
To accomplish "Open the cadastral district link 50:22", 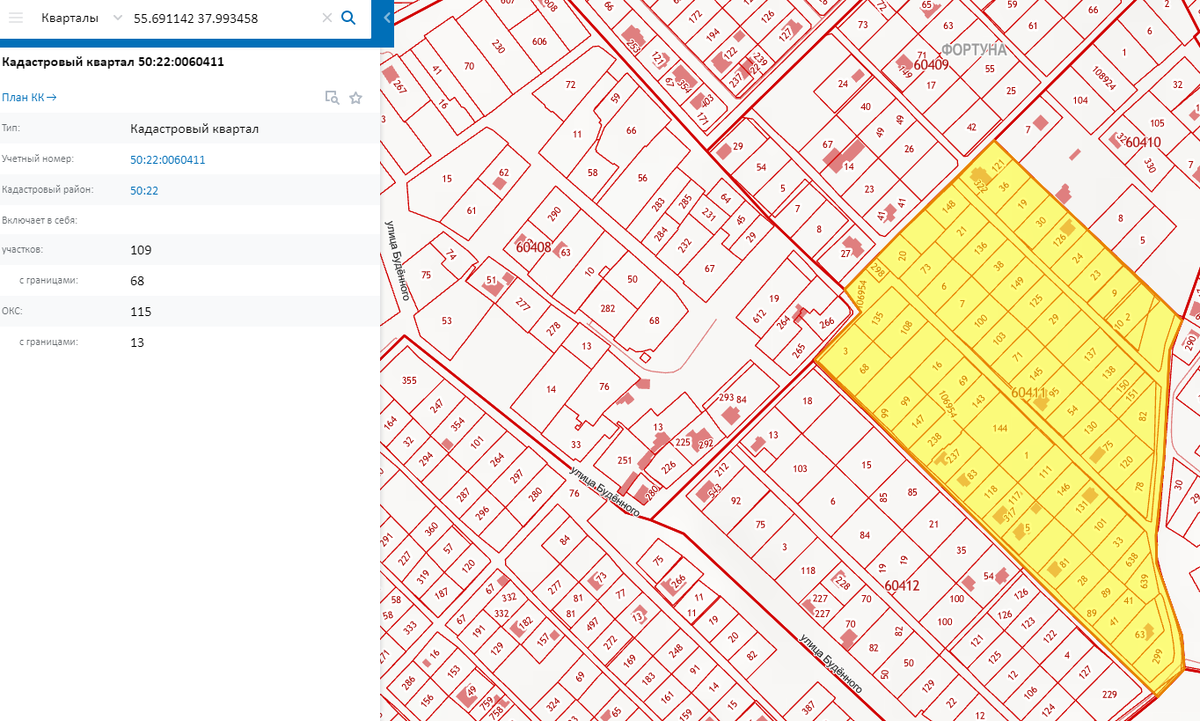I will tap(144, 191).
